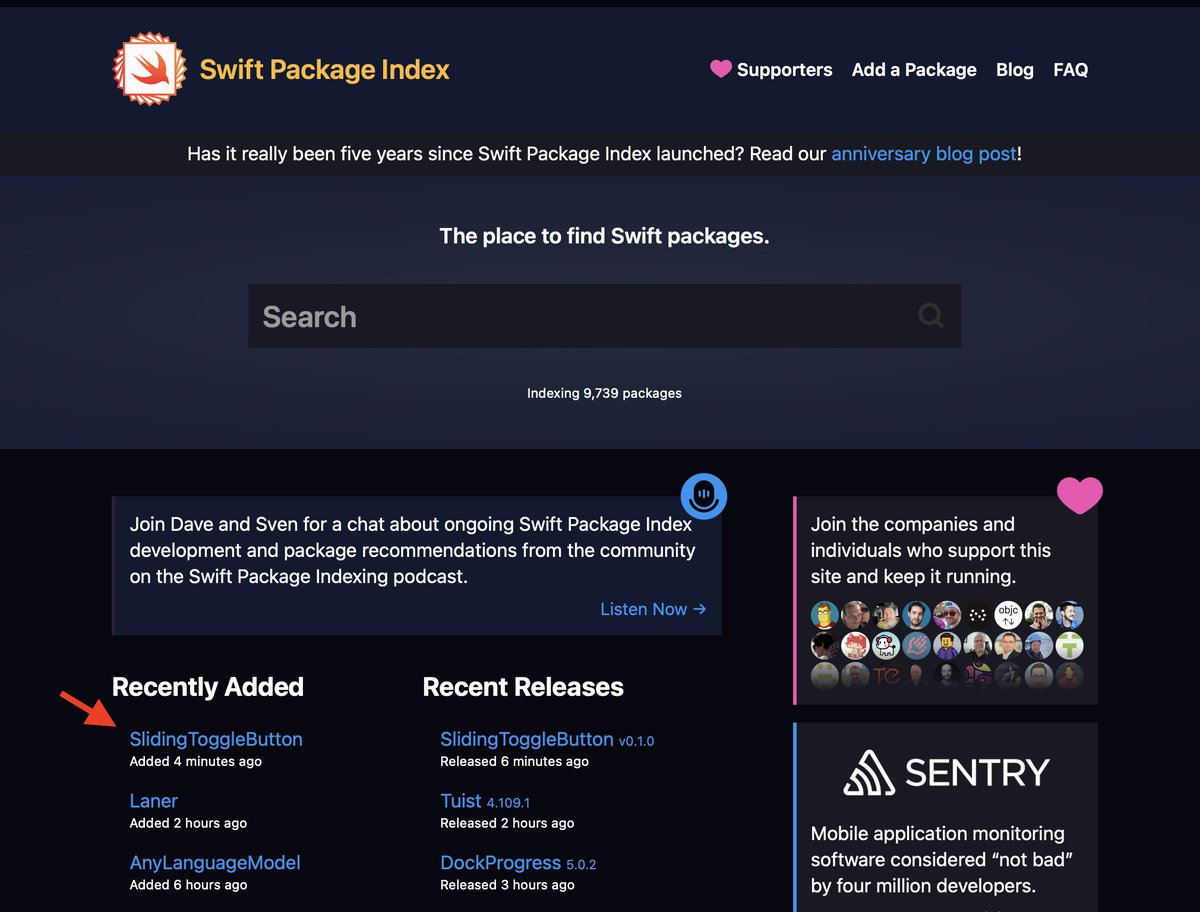Click 'Added 6 hours ago' text
The image size is (1200, 912).
(188, 885)
